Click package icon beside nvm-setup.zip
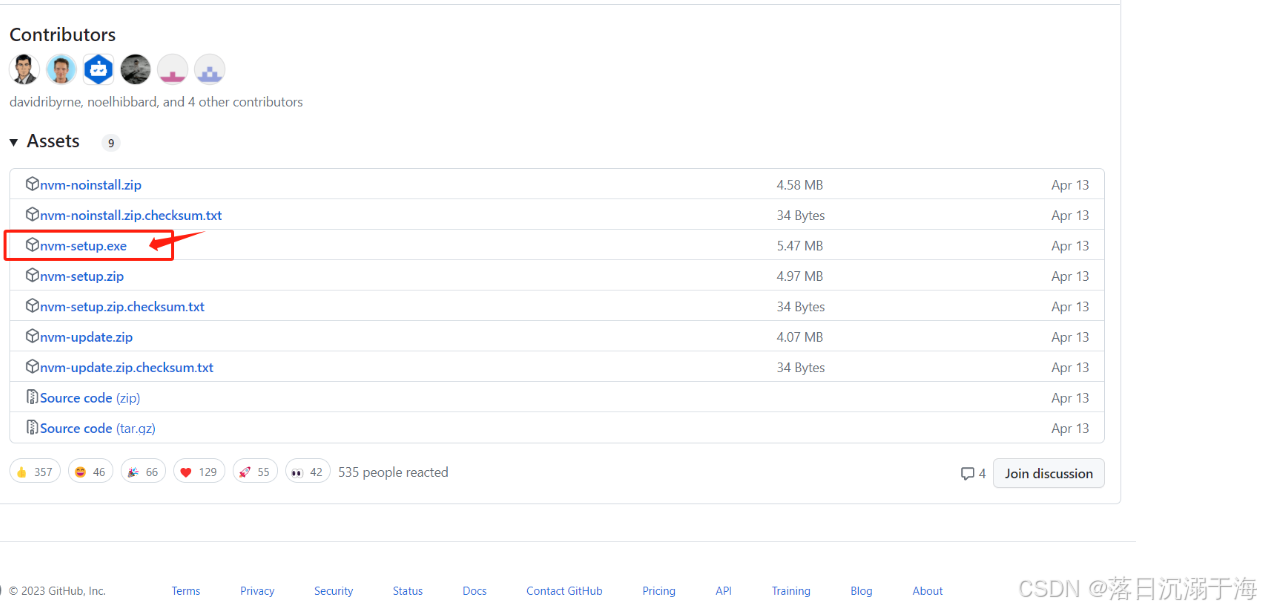The width and height of the screenshot is (1261, 610). point(32,275)
